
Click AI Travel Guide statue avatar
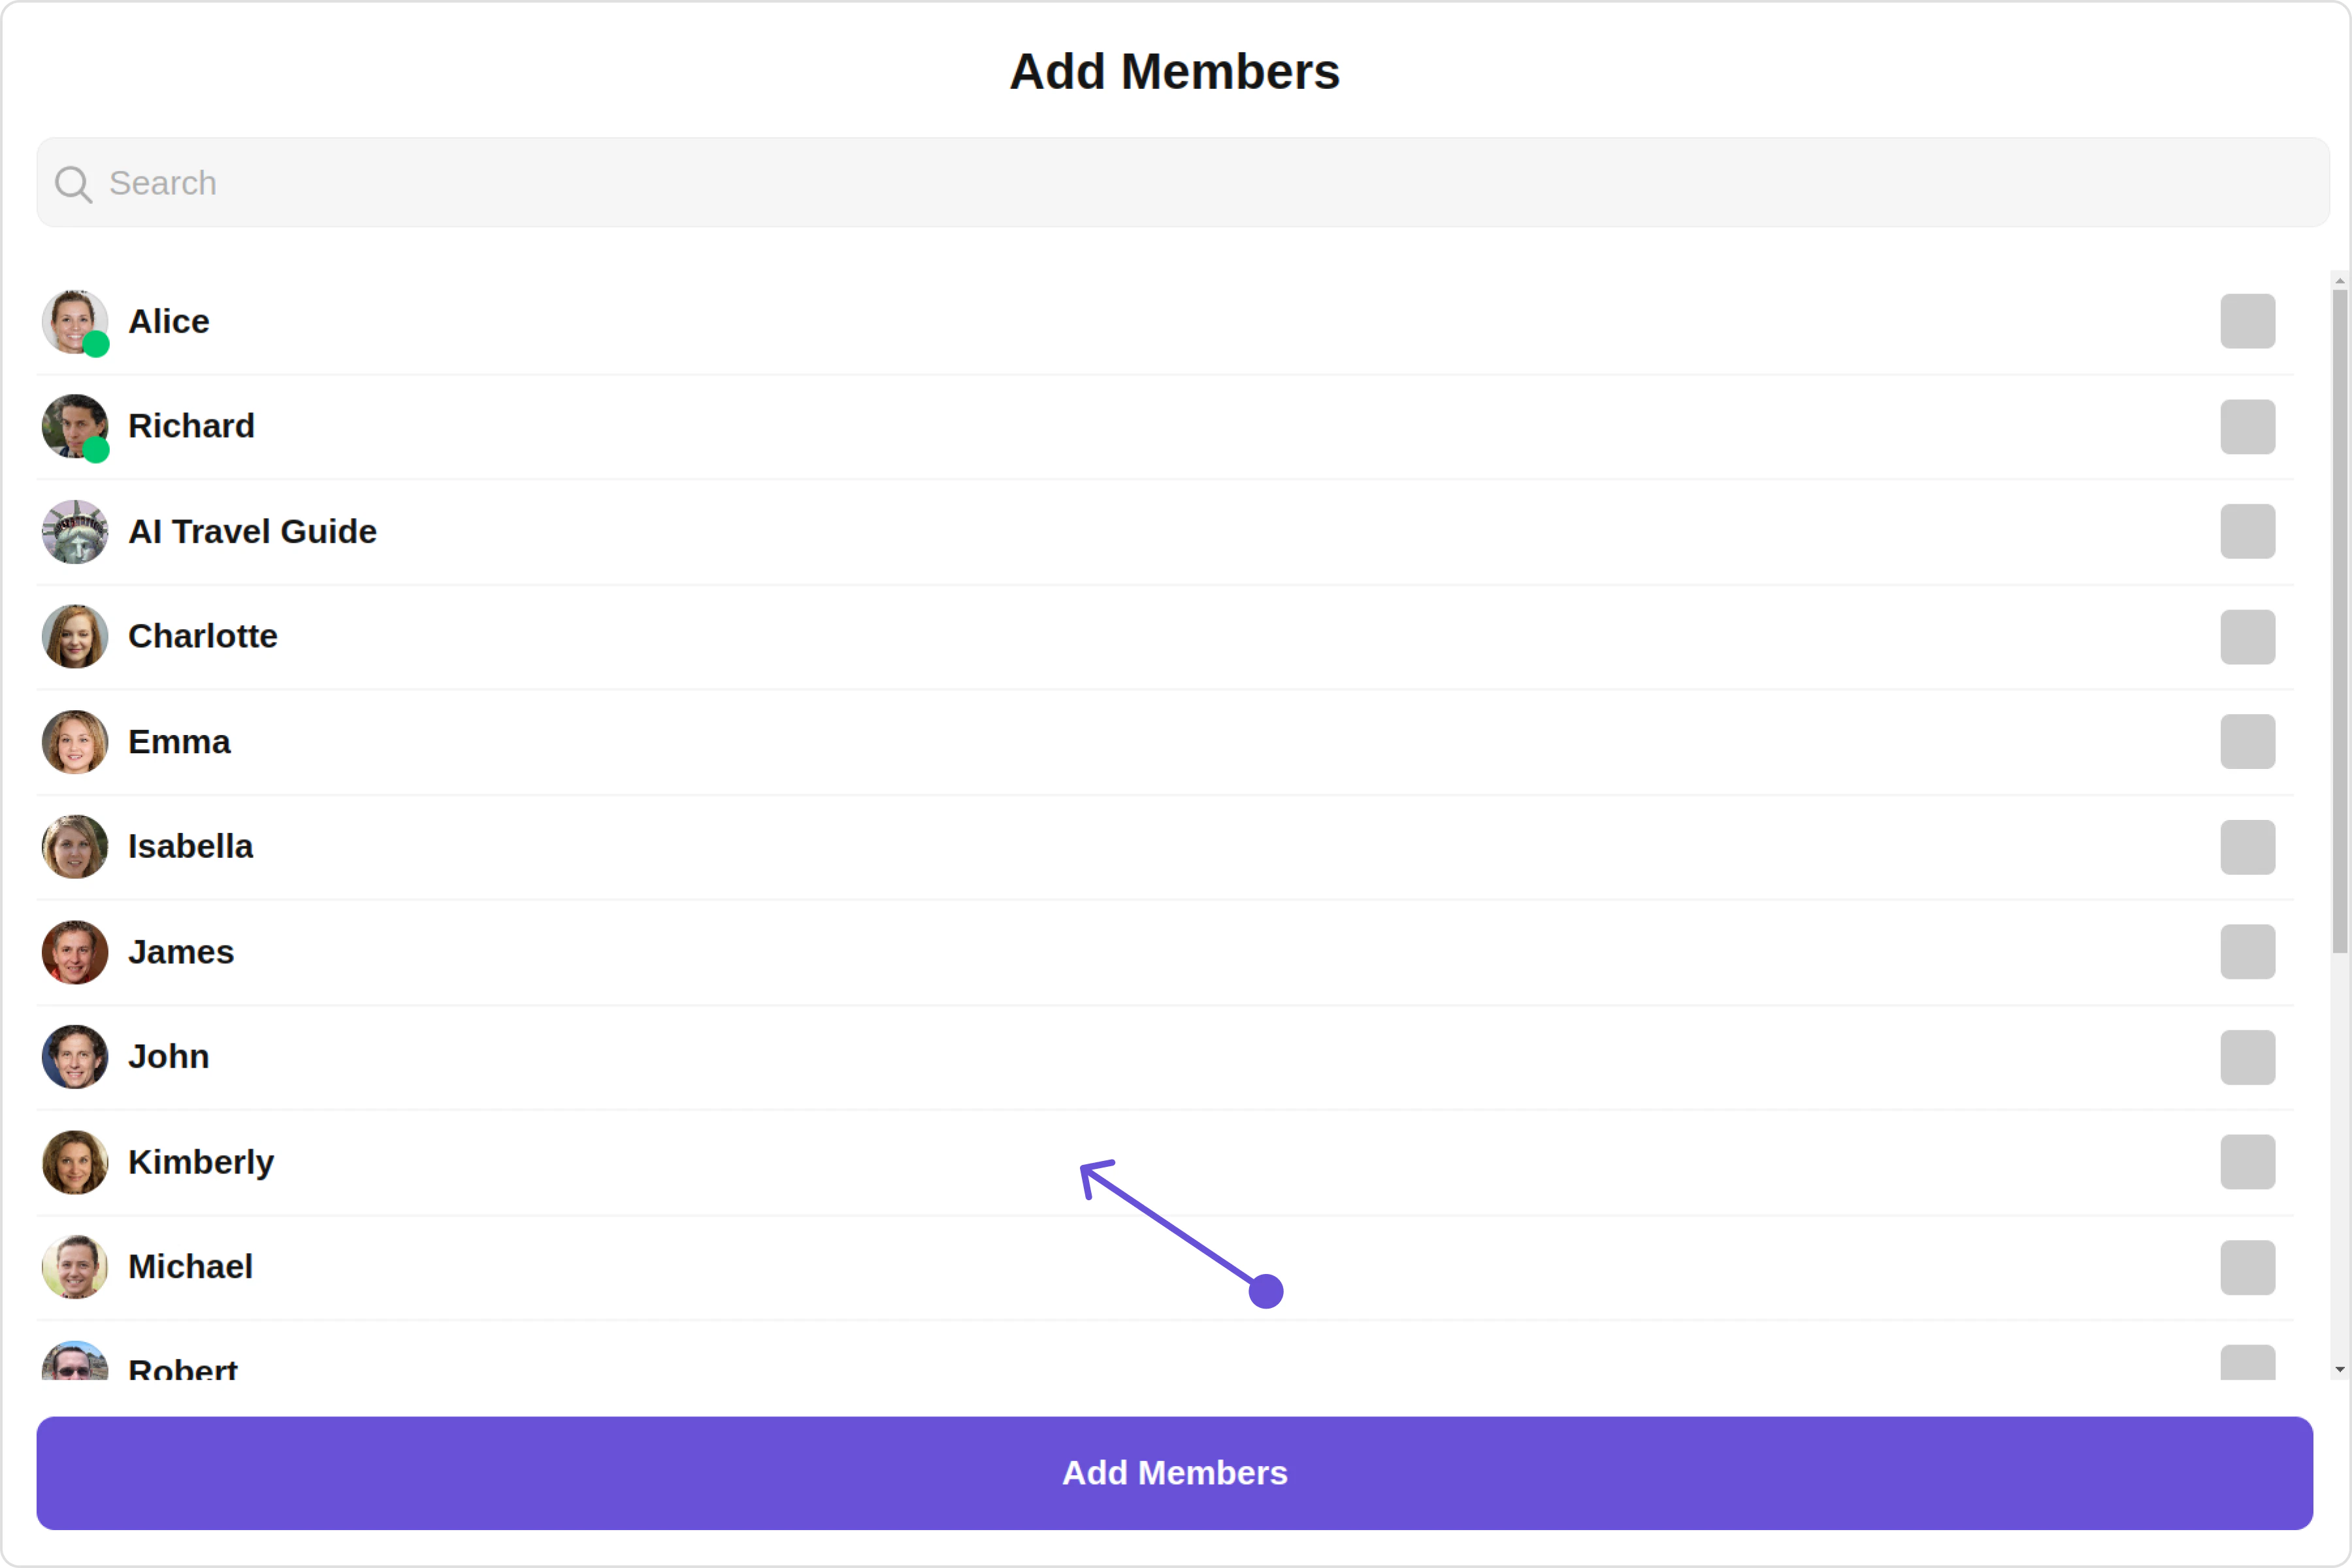click(74, 532)
